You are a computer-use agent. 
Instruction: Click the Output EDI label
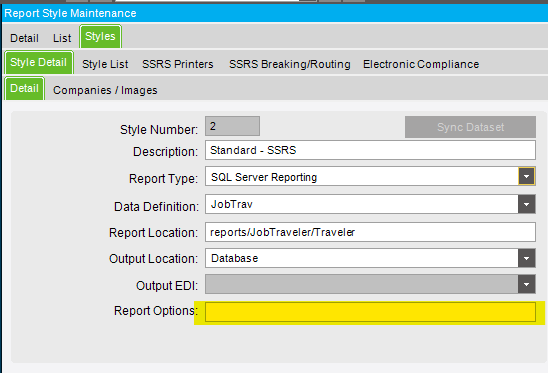click(167, 286)
